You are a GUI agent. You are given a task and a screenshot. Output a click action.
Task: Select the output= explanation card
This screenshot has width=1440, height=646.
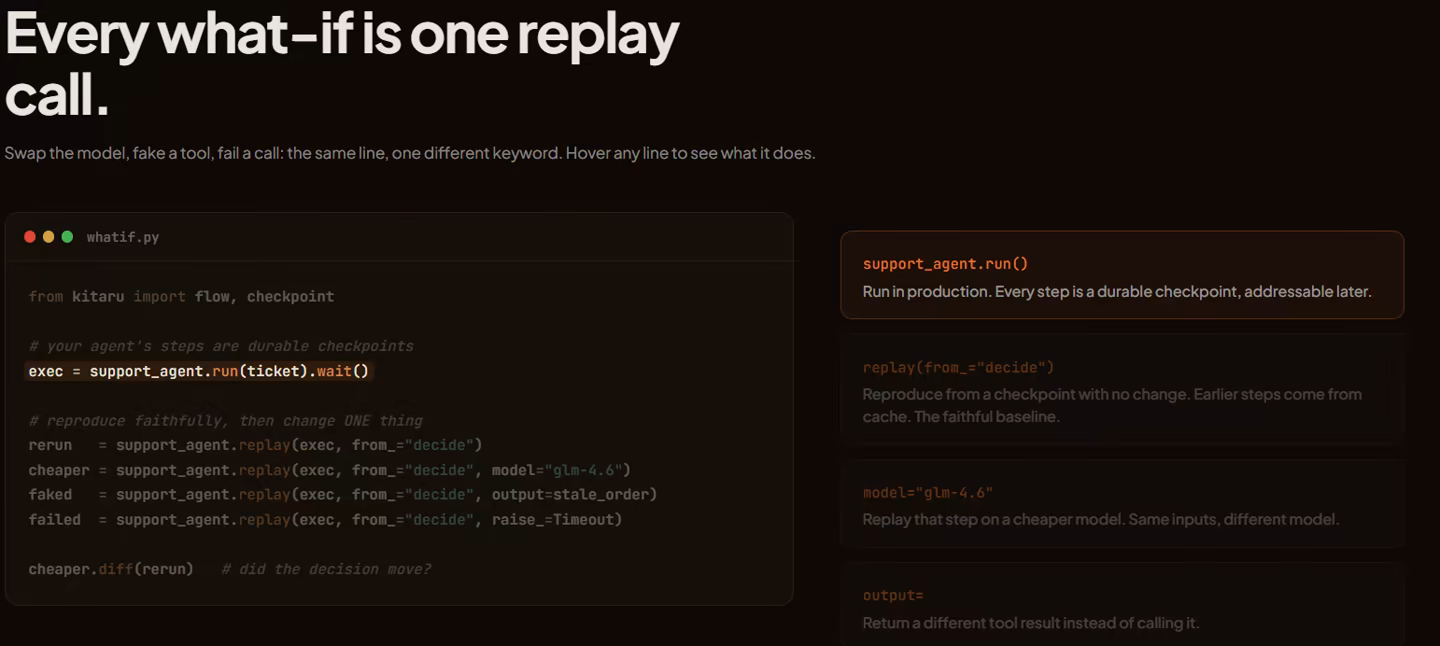[x=1122, y=604]
